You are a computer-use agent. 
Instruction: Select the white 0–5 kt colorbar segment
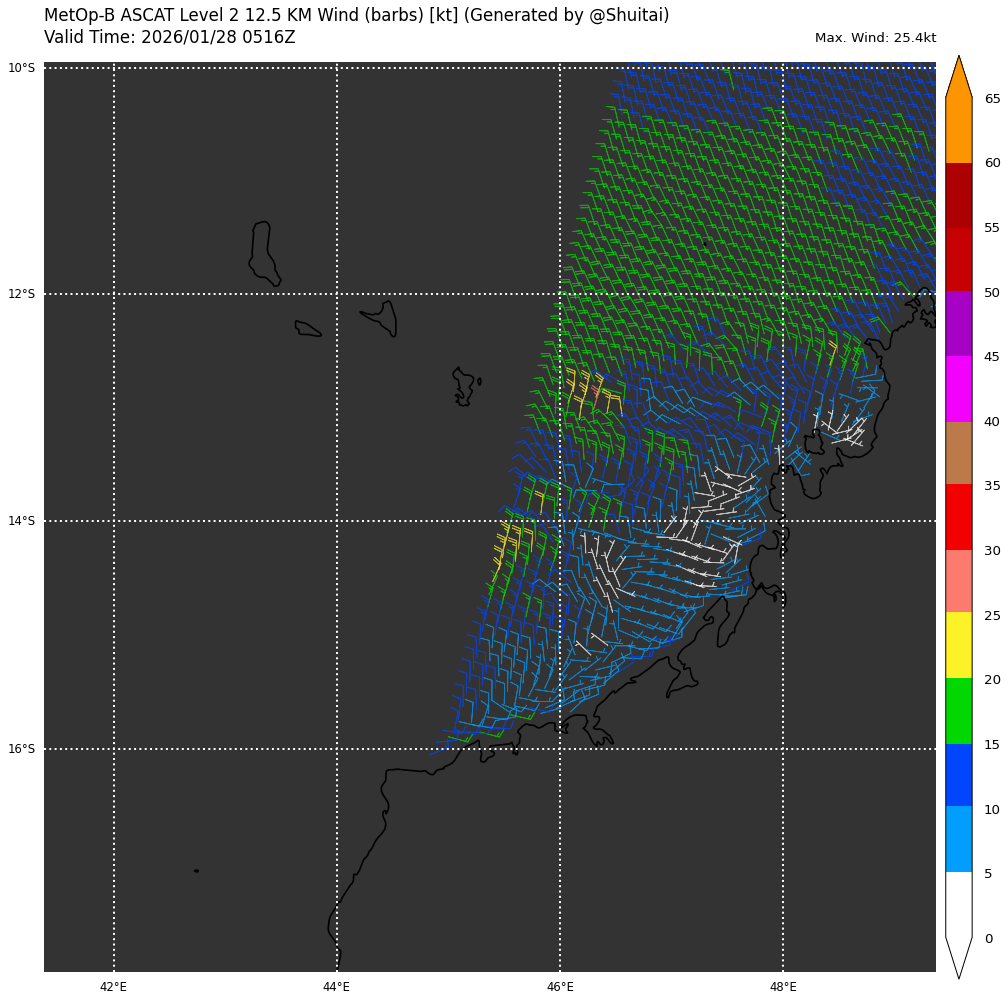point(958,904)
